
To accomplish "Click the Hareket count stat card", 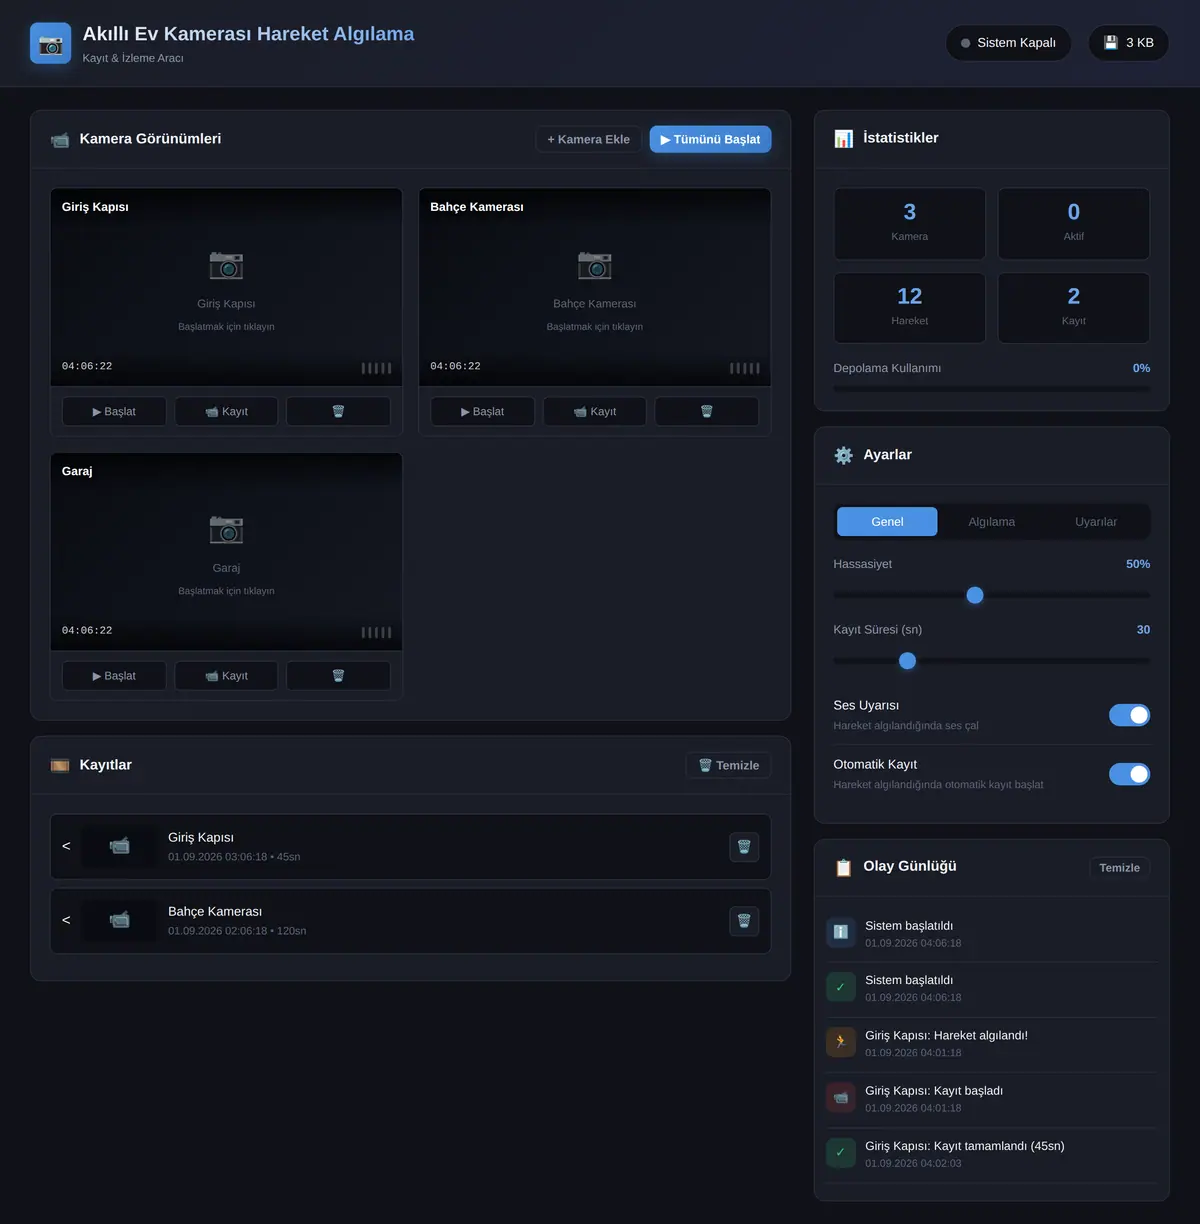I will (910, 308).
